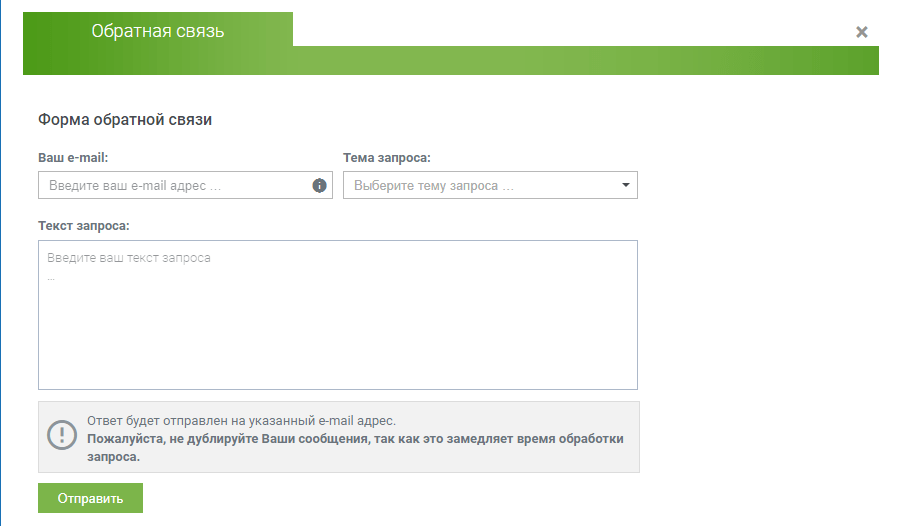Click the exclamation warning icon in notice
Viewport: 899px width, 526px height.
pos(62,435)
